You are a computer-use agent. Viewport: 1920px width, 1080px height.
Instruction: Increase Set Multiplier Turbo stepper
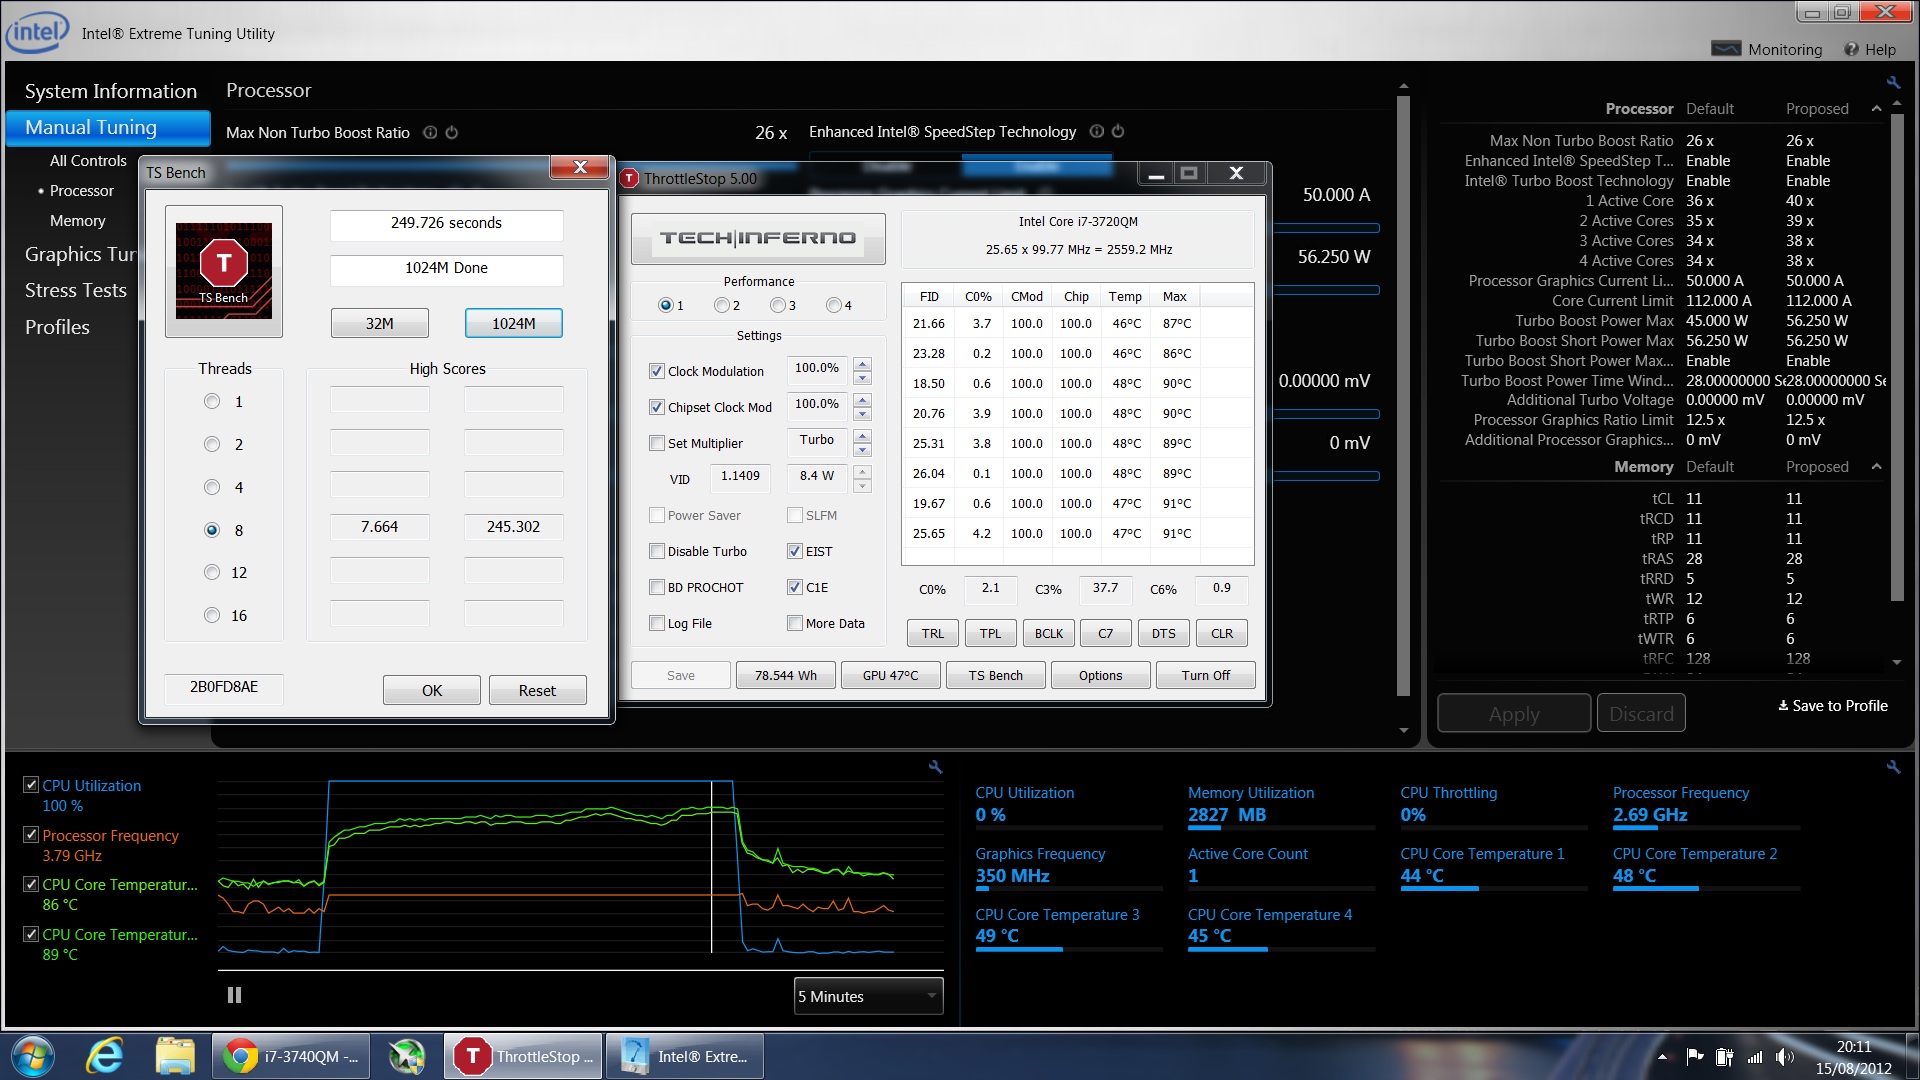pyautogui.click(x=862, y=435)
